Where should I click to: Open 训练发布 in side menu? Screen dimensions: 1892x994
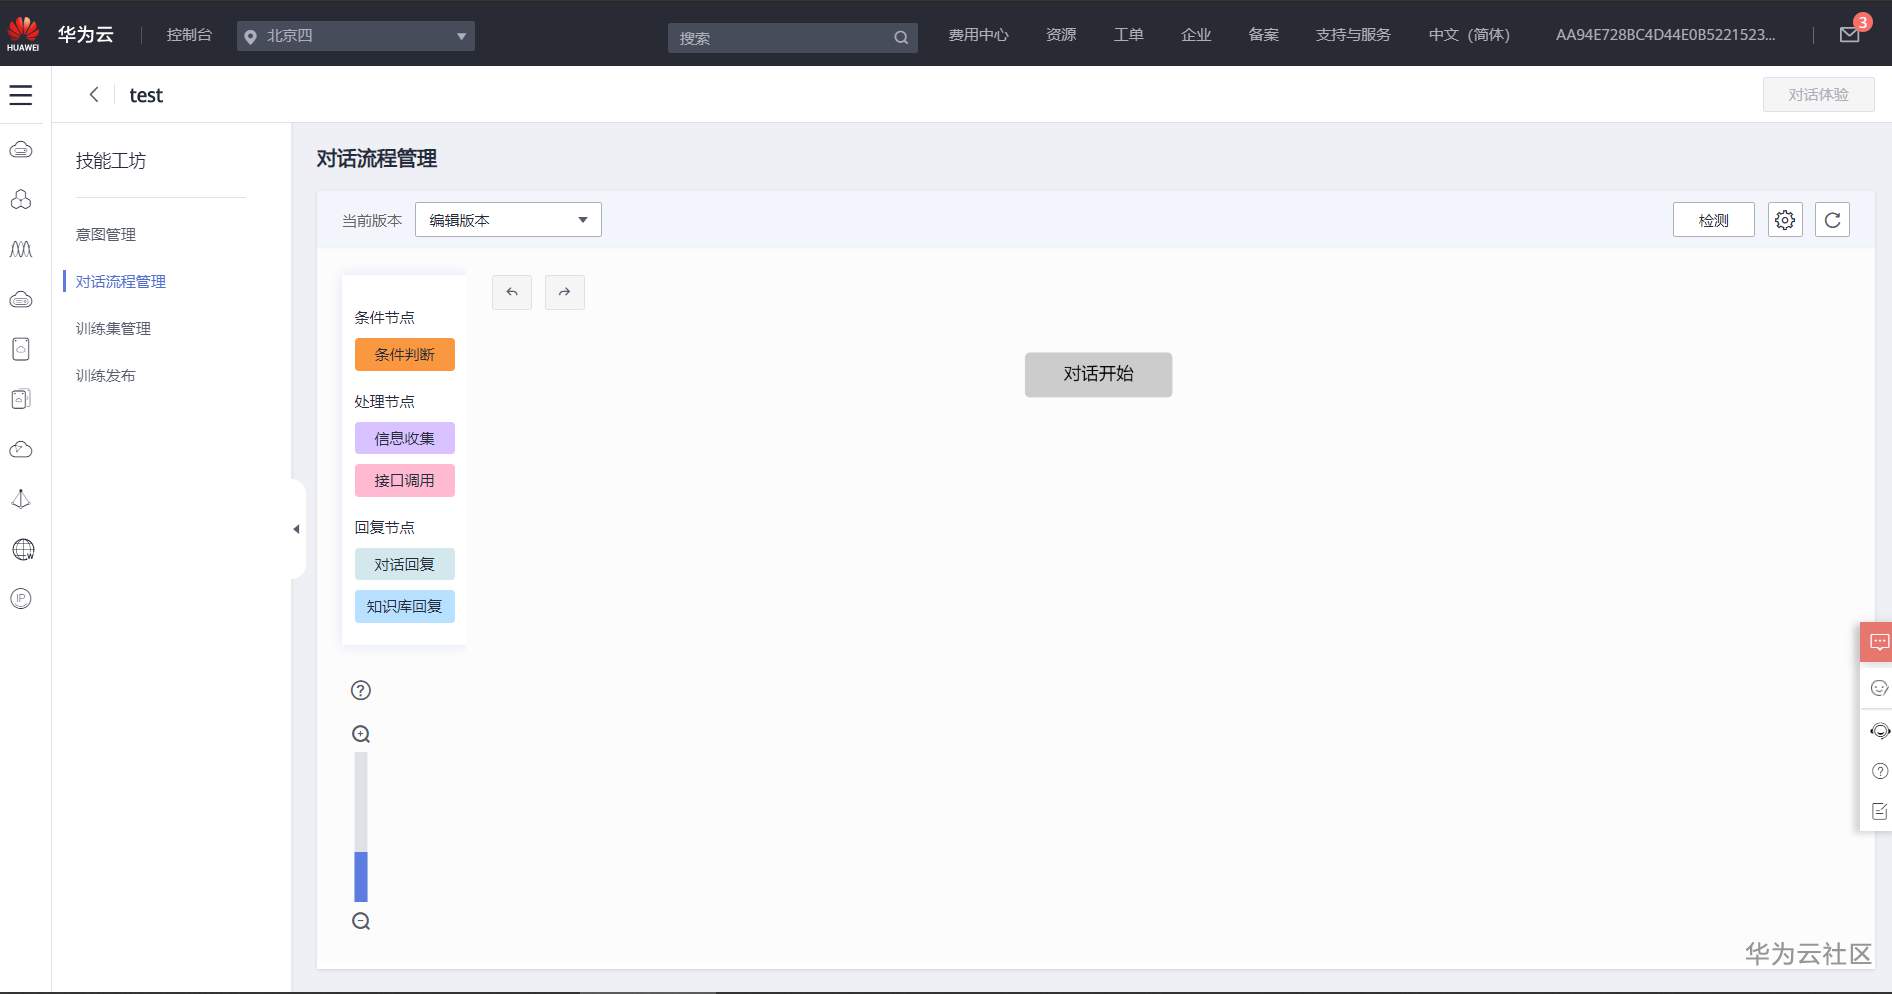[x=105, y=376]
